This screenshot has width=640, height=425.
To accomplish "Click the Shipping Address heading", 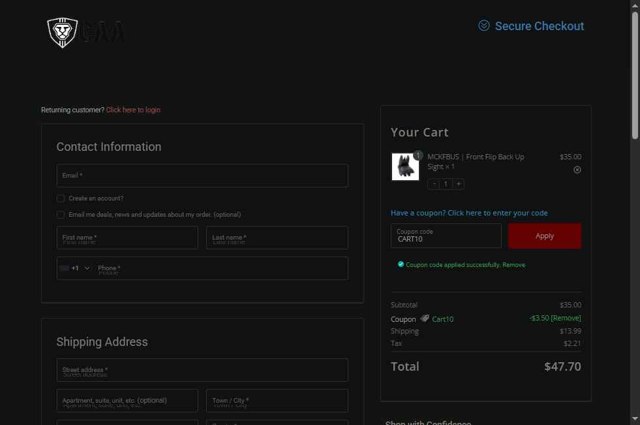I will coord(102,342).
